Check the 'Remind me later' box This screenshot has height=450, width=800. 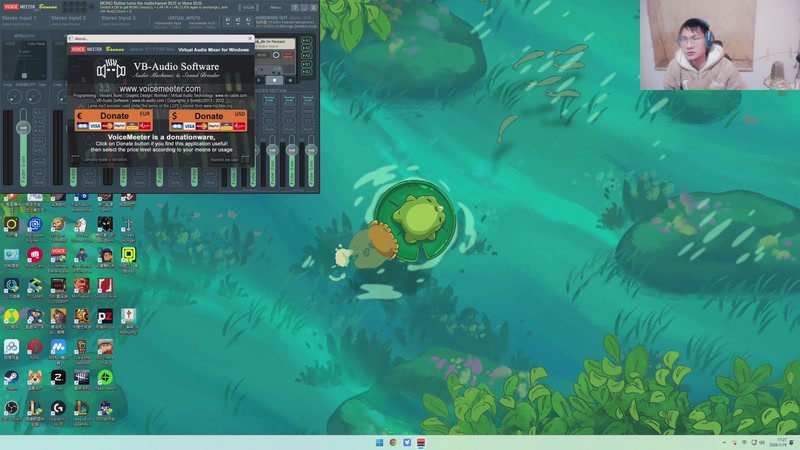point(245,160)
